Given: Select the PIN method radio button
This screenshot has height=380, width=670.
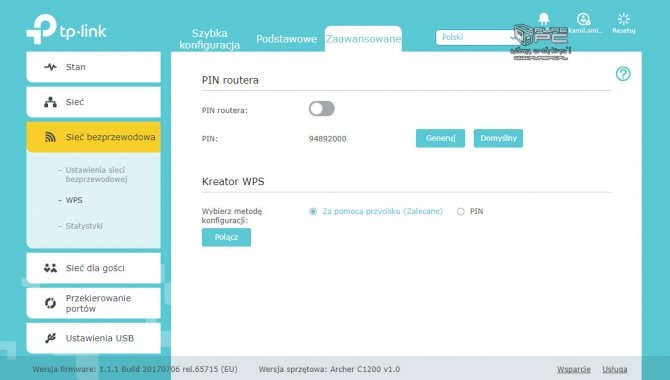Looking at the screenshot, I should 461,212.
